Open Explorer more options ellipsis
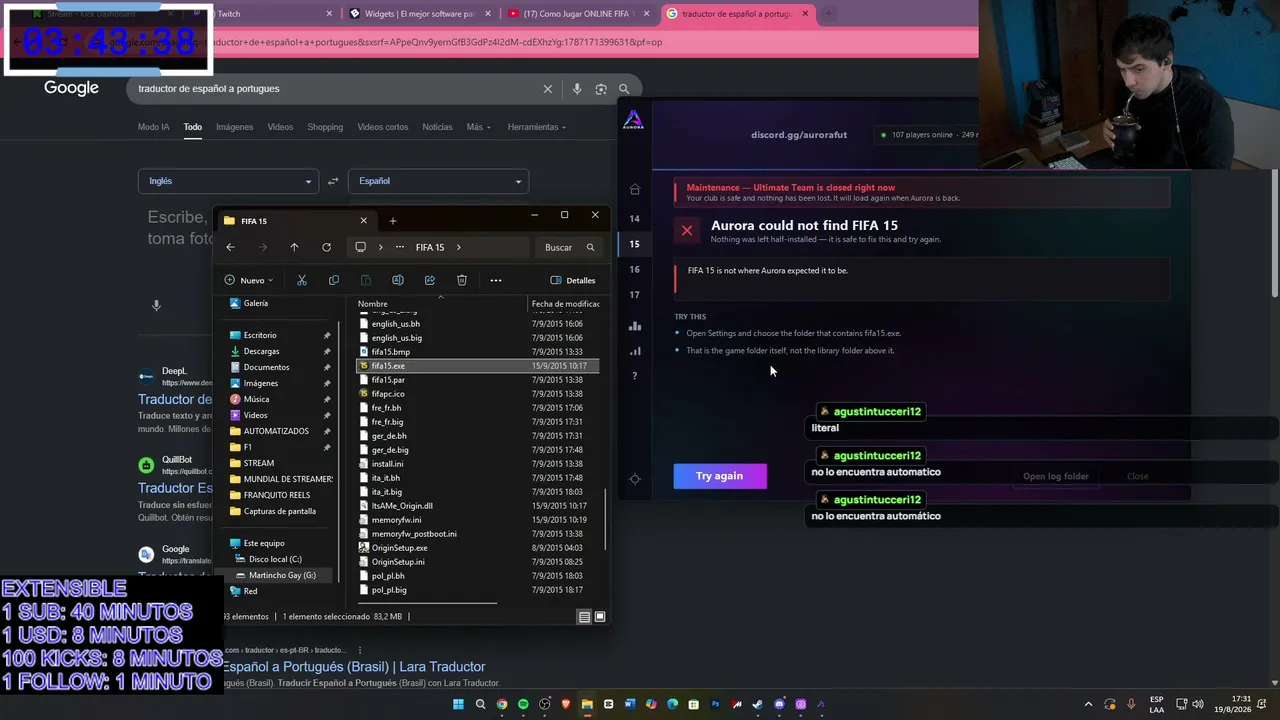 496,280
